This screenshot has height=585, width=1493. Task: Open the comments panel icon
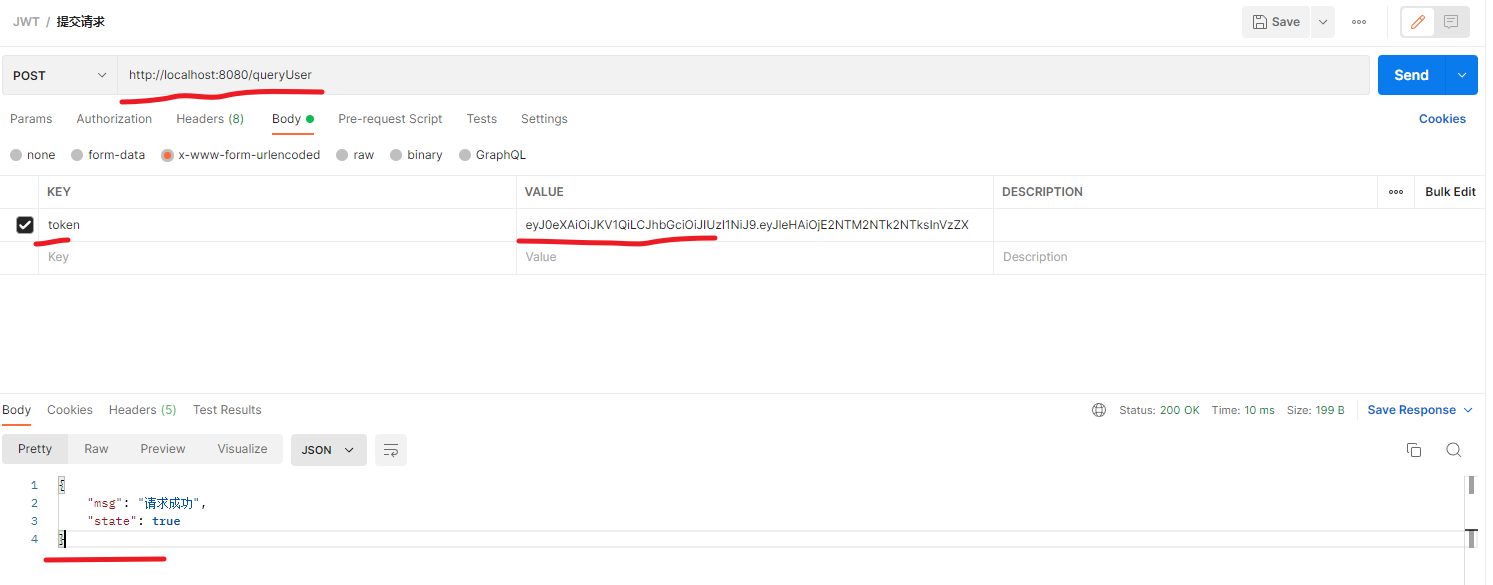click(1451, 22)
